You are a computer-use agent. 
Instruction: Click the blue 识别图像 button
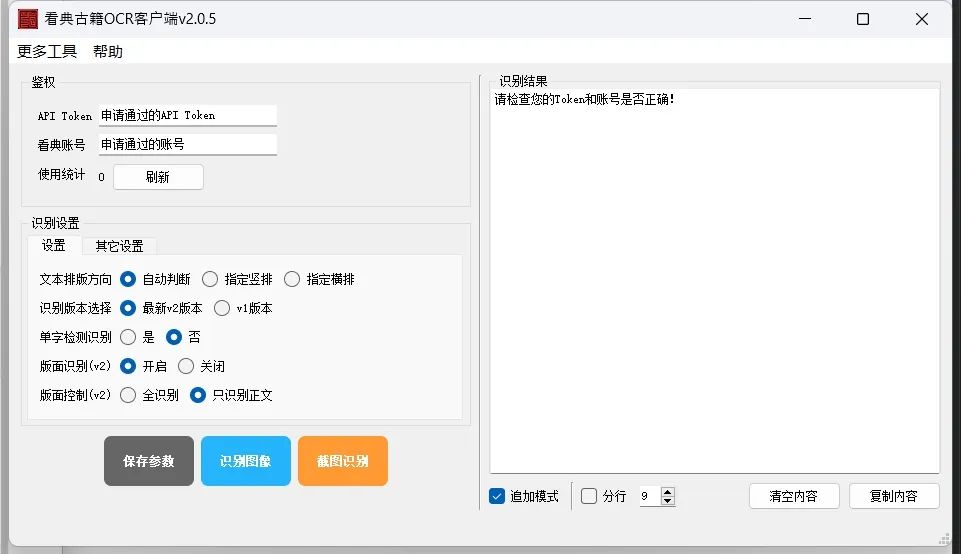click(246, 461)
